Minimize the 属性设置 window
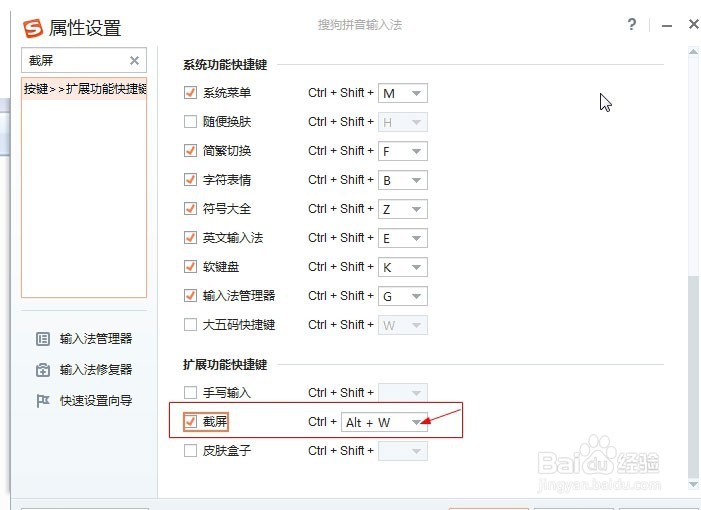Screen dimensions: 701x510 coord(667,26)
